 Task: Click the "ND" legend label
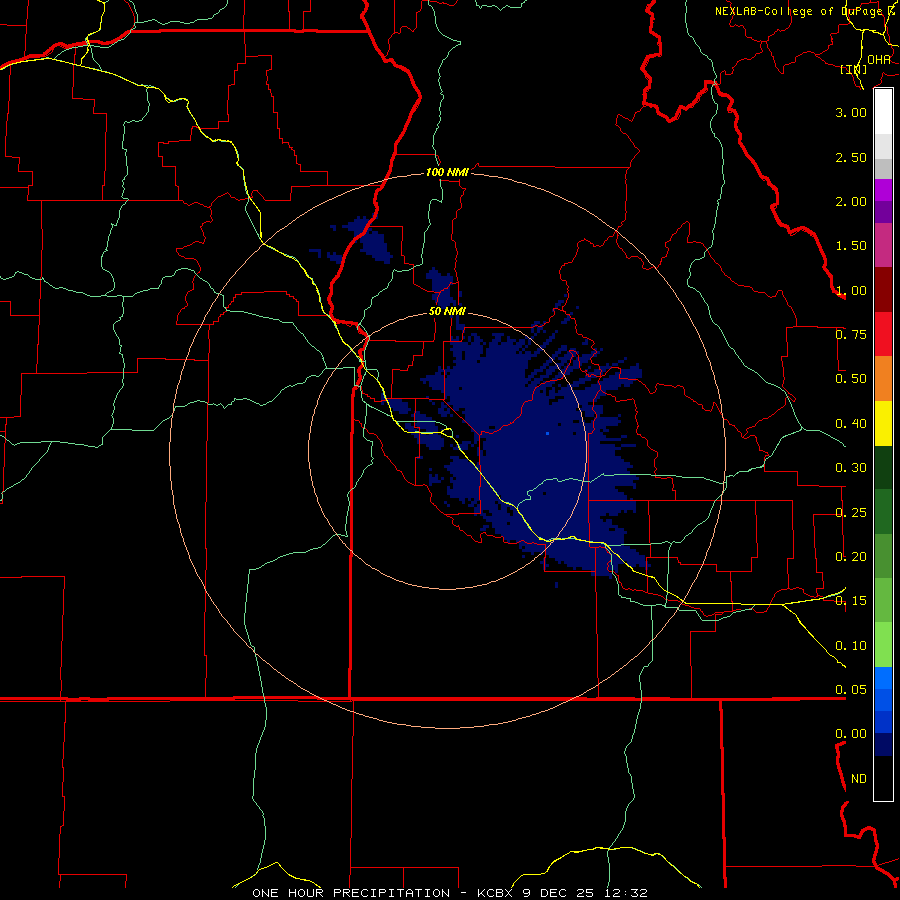point(859,779)
